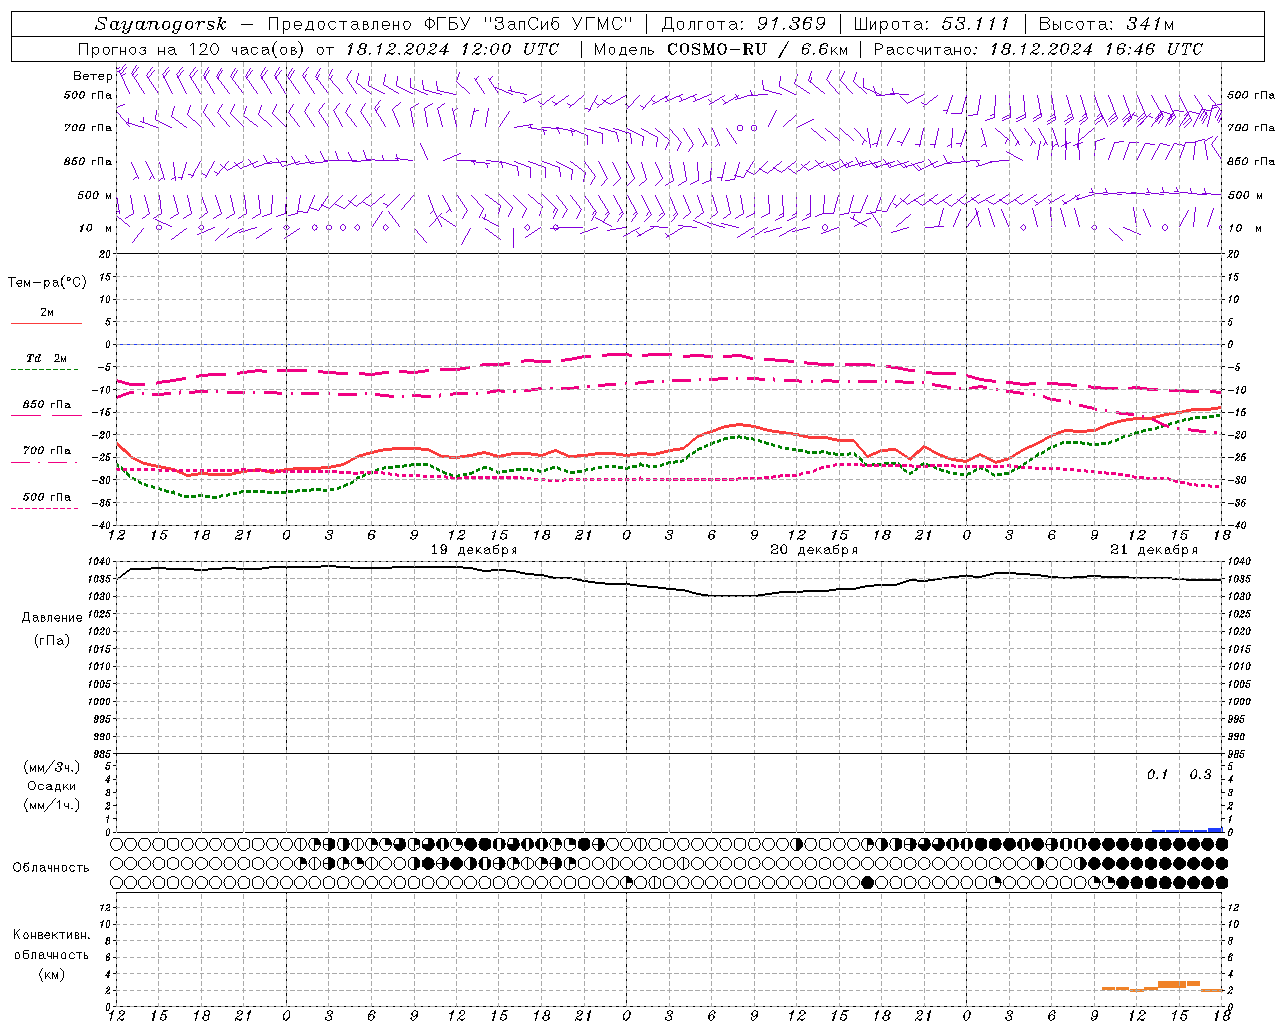Select the 'Долгота: 91.369' header field
The width and height of the screenshot is (1280, 1024).
[x=744, y=24]
